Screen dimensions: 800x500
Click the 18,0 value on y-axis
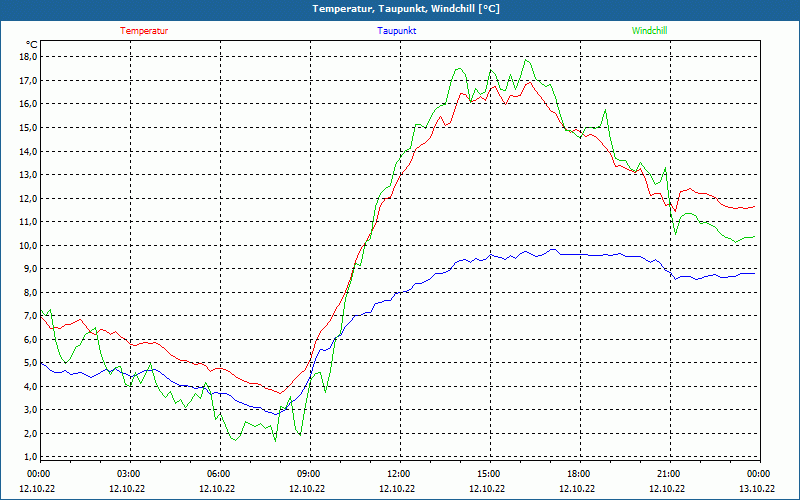[x=28, y=57]
